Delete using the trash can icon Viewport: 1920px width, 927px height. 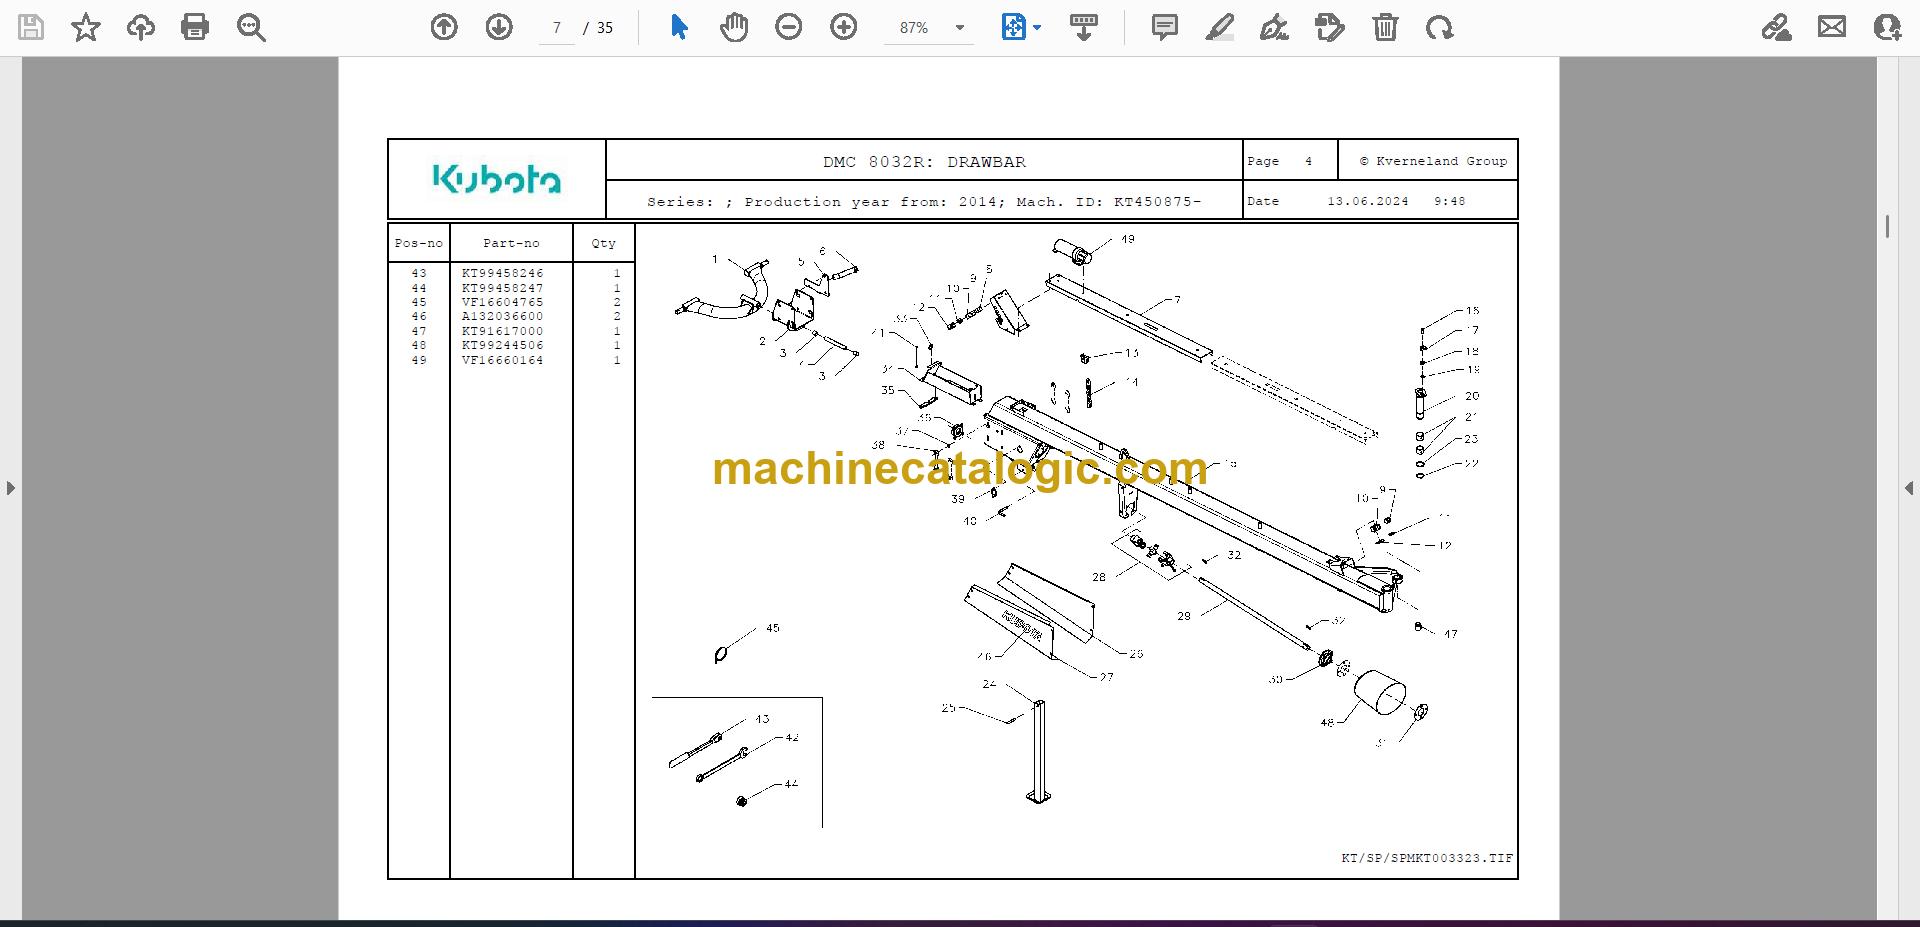tap(1385, 27)
